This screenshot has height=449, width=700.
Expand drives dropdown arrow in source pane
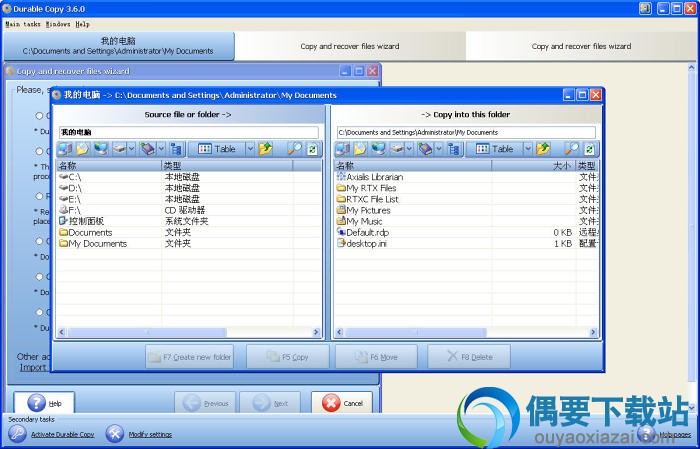132,149
